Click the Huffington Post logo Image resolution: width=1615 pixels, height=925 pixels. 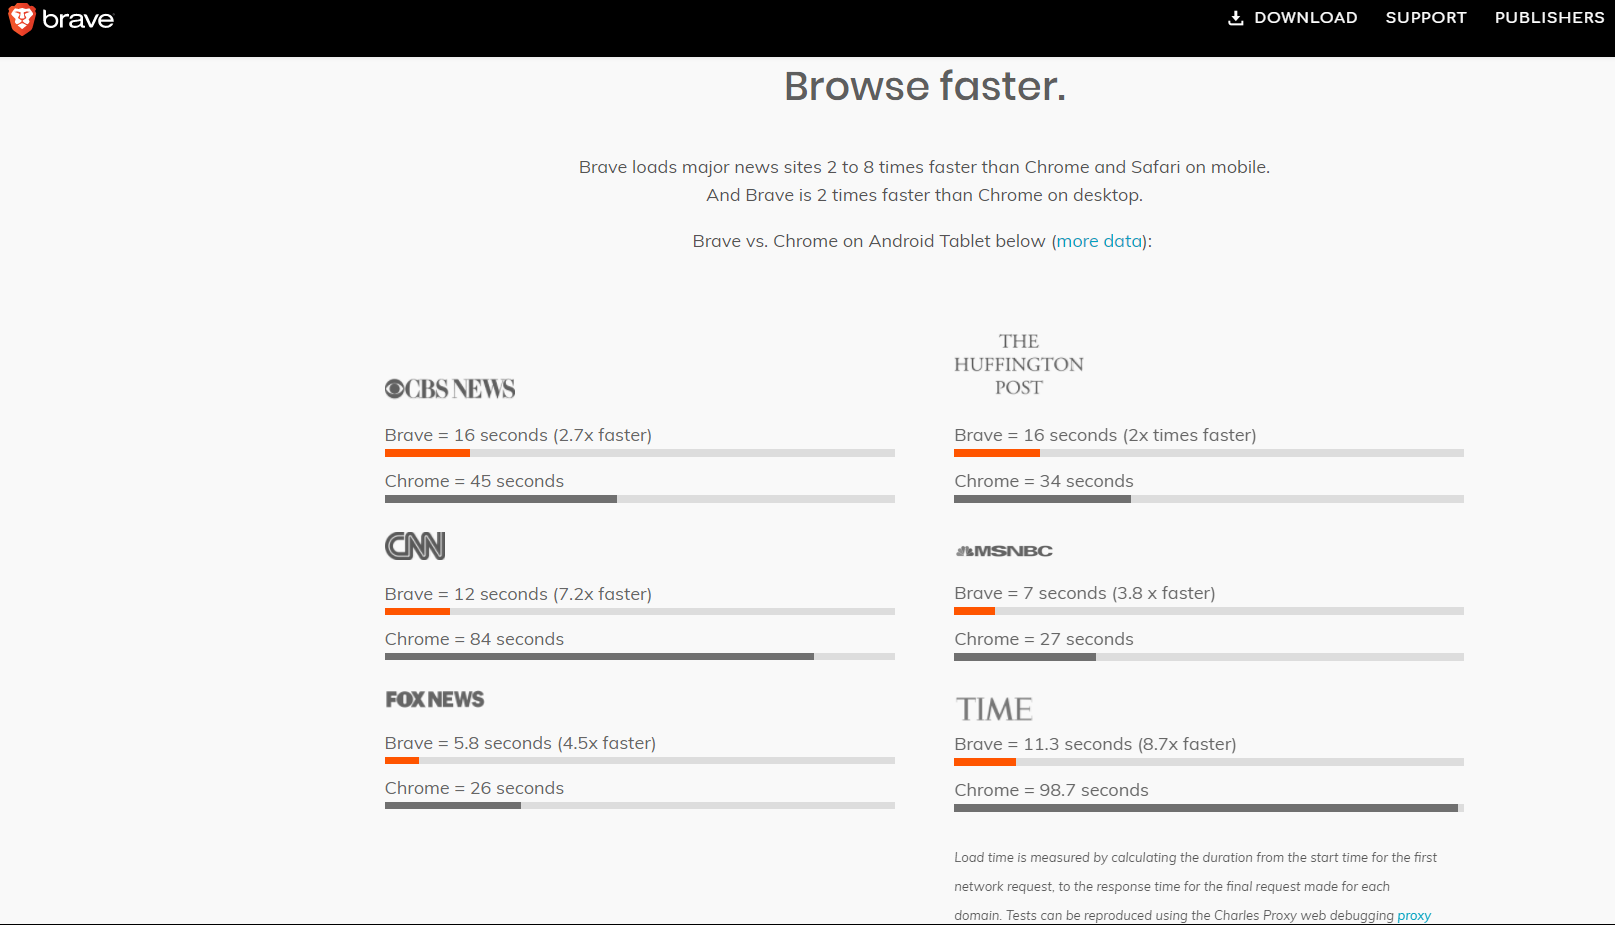coord(1018,365)
